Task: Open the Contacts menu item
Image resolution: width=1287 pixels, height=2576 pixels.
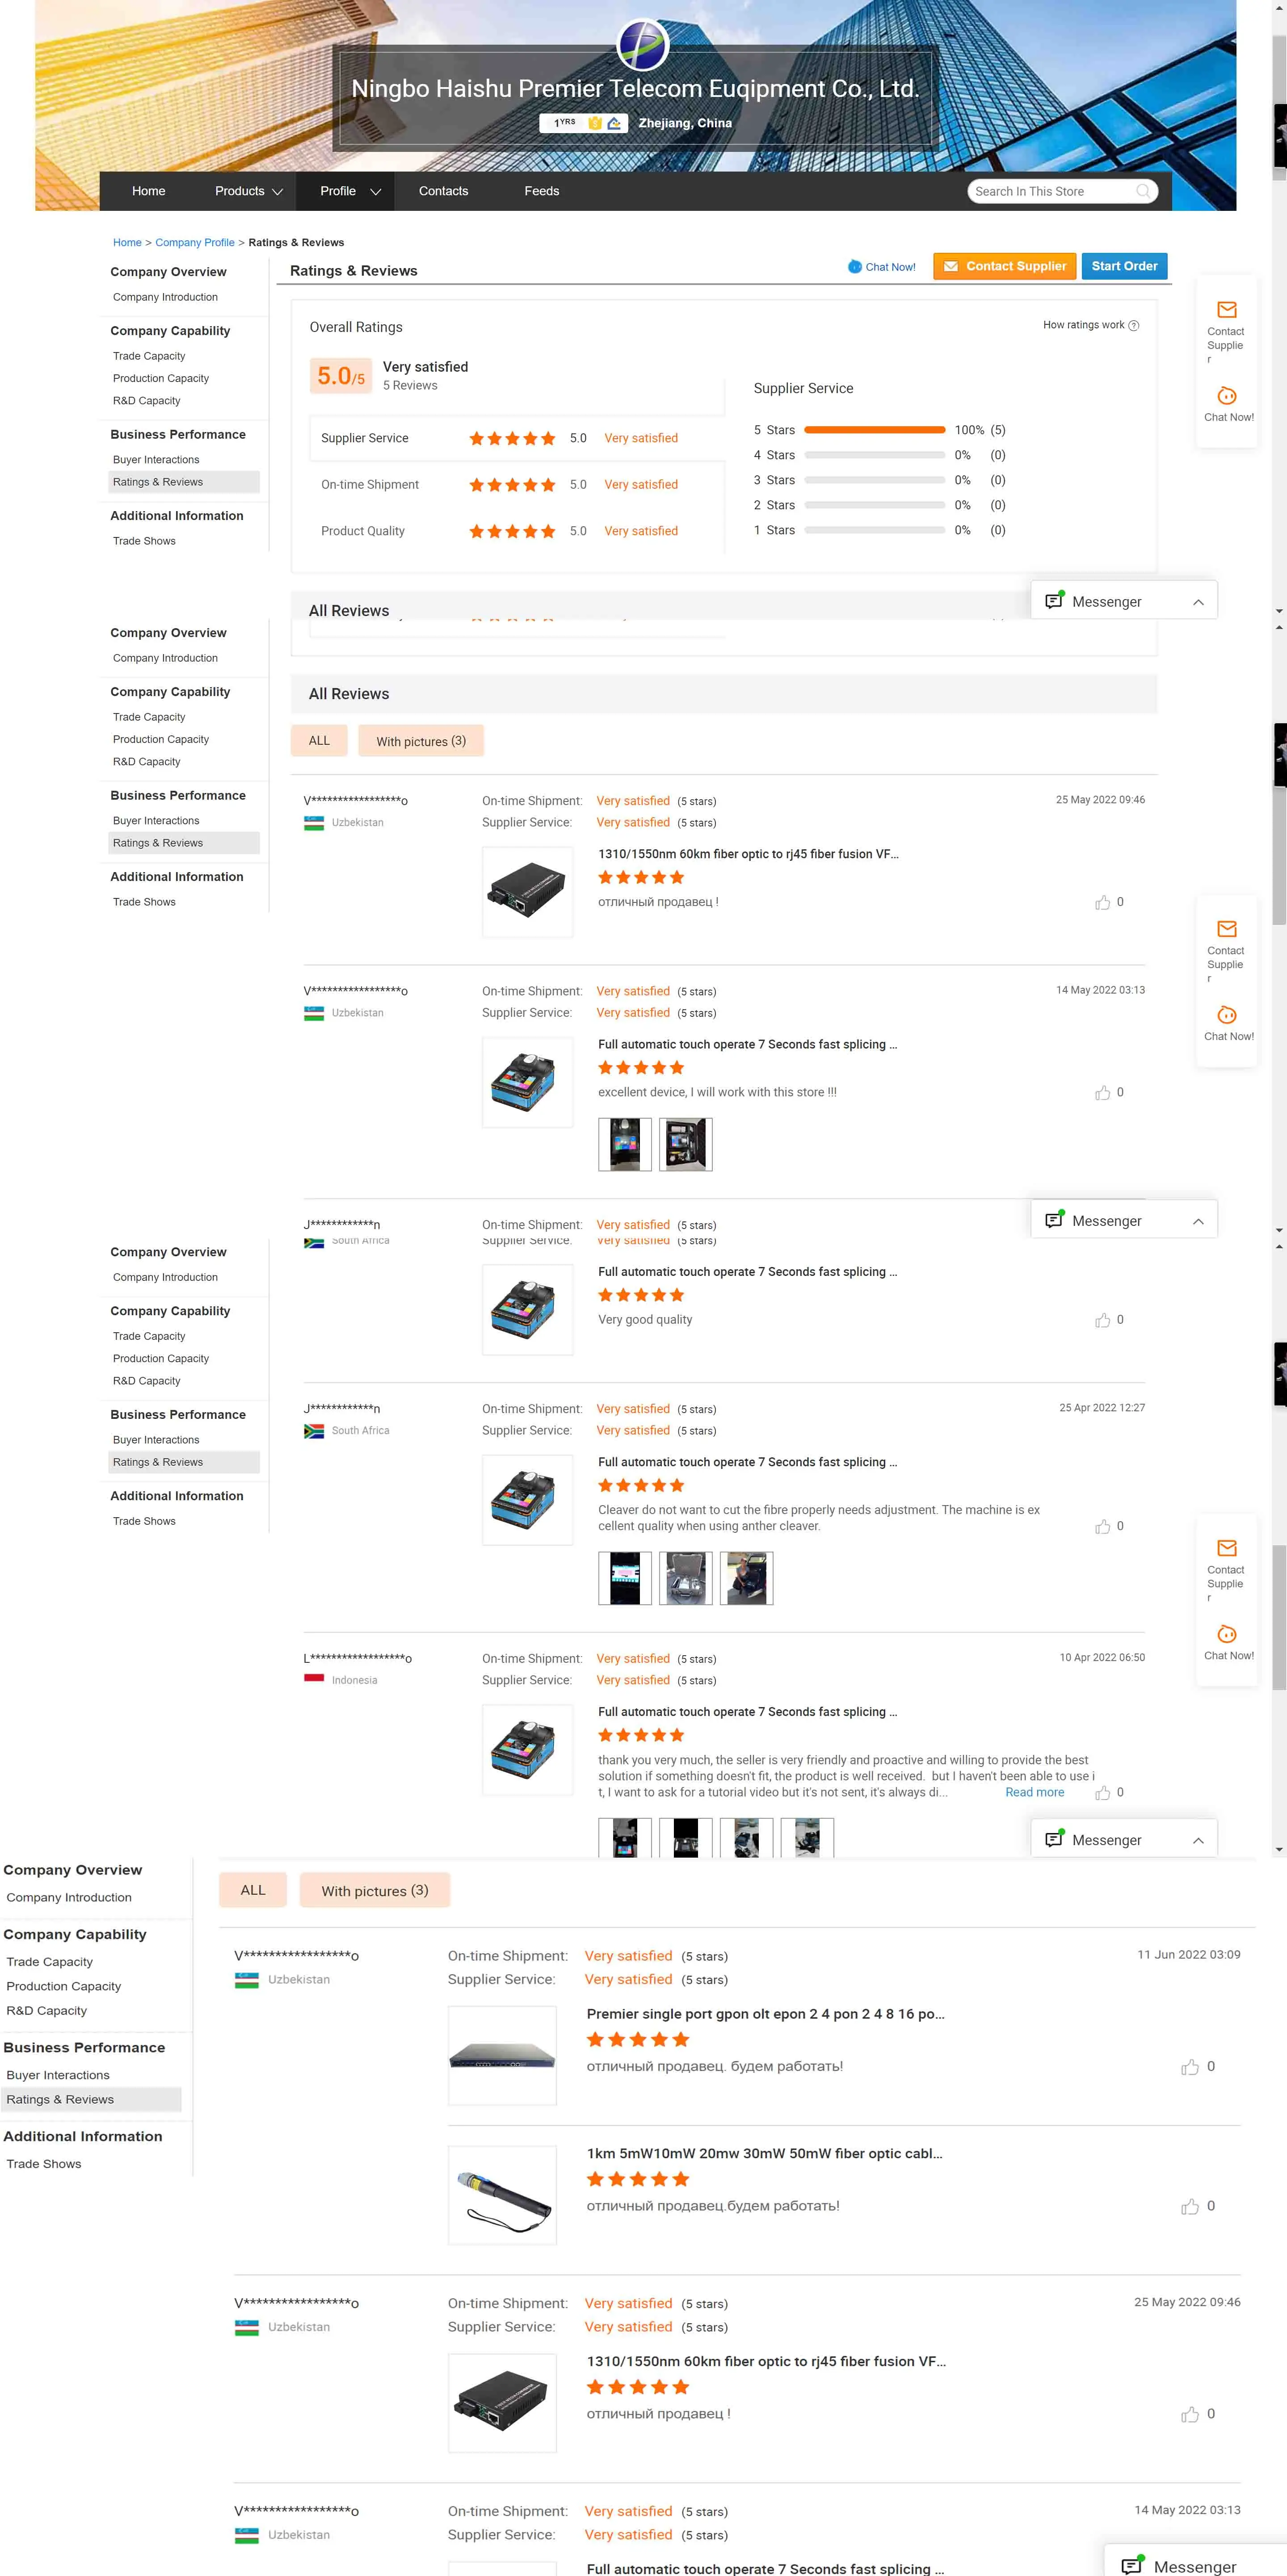Action: (443, 191)
